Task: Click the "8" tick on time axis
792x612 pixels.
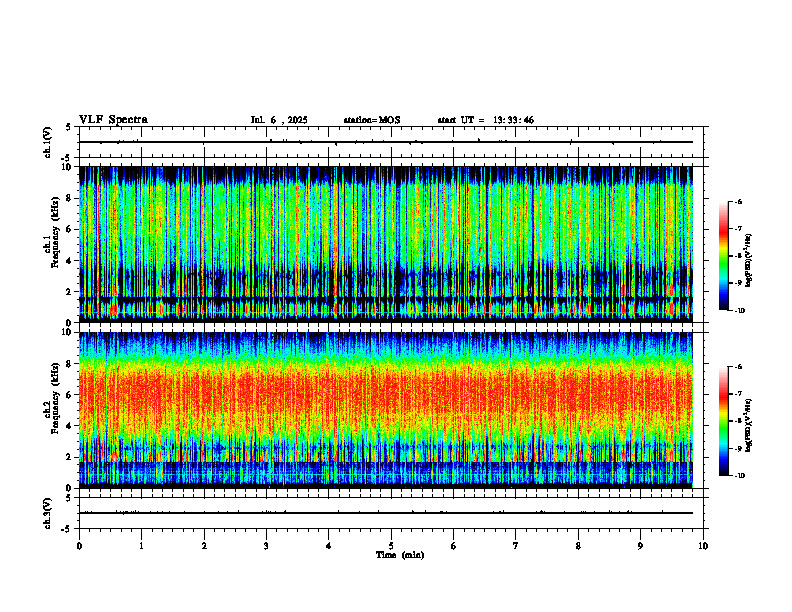Action: tap(578, 546)
